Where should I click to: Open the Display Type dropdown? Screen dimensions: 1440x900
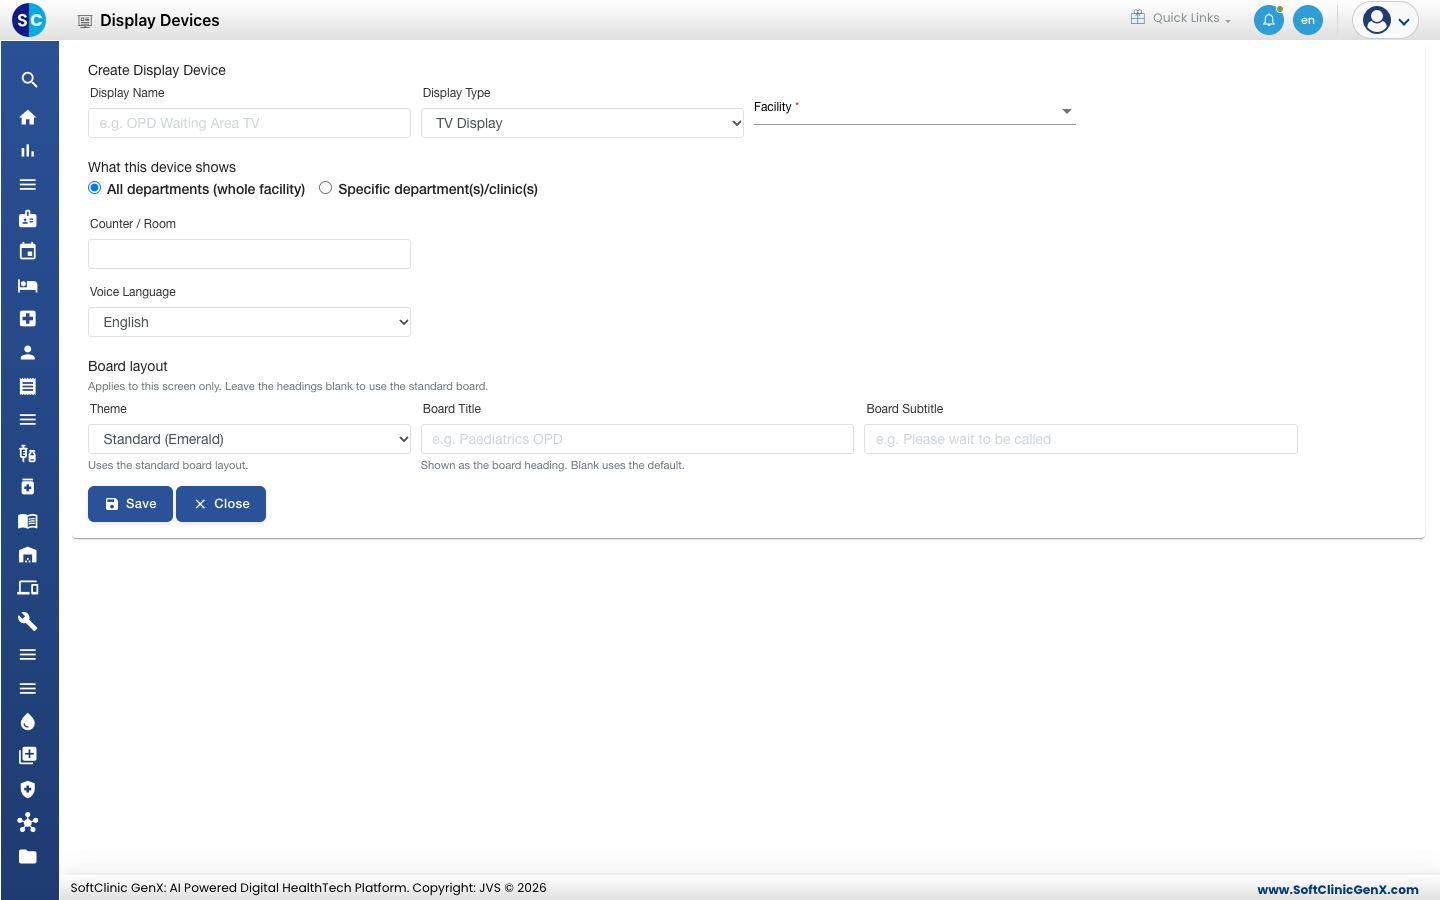(582, 123)
